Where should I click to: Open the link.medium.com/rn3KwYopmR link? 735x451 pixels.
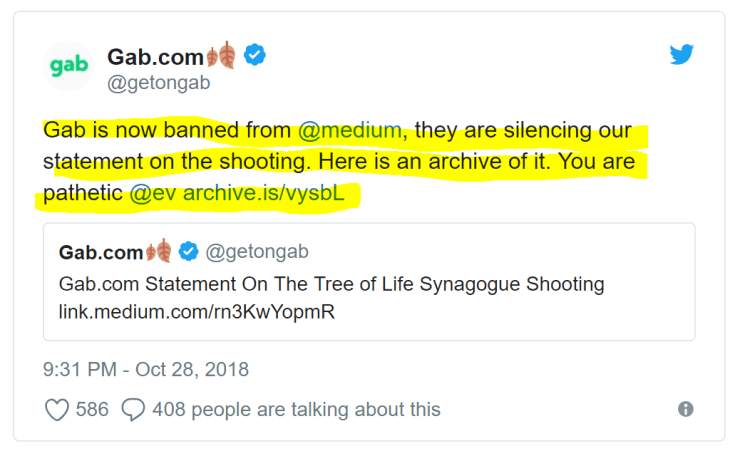coord(196,312)
